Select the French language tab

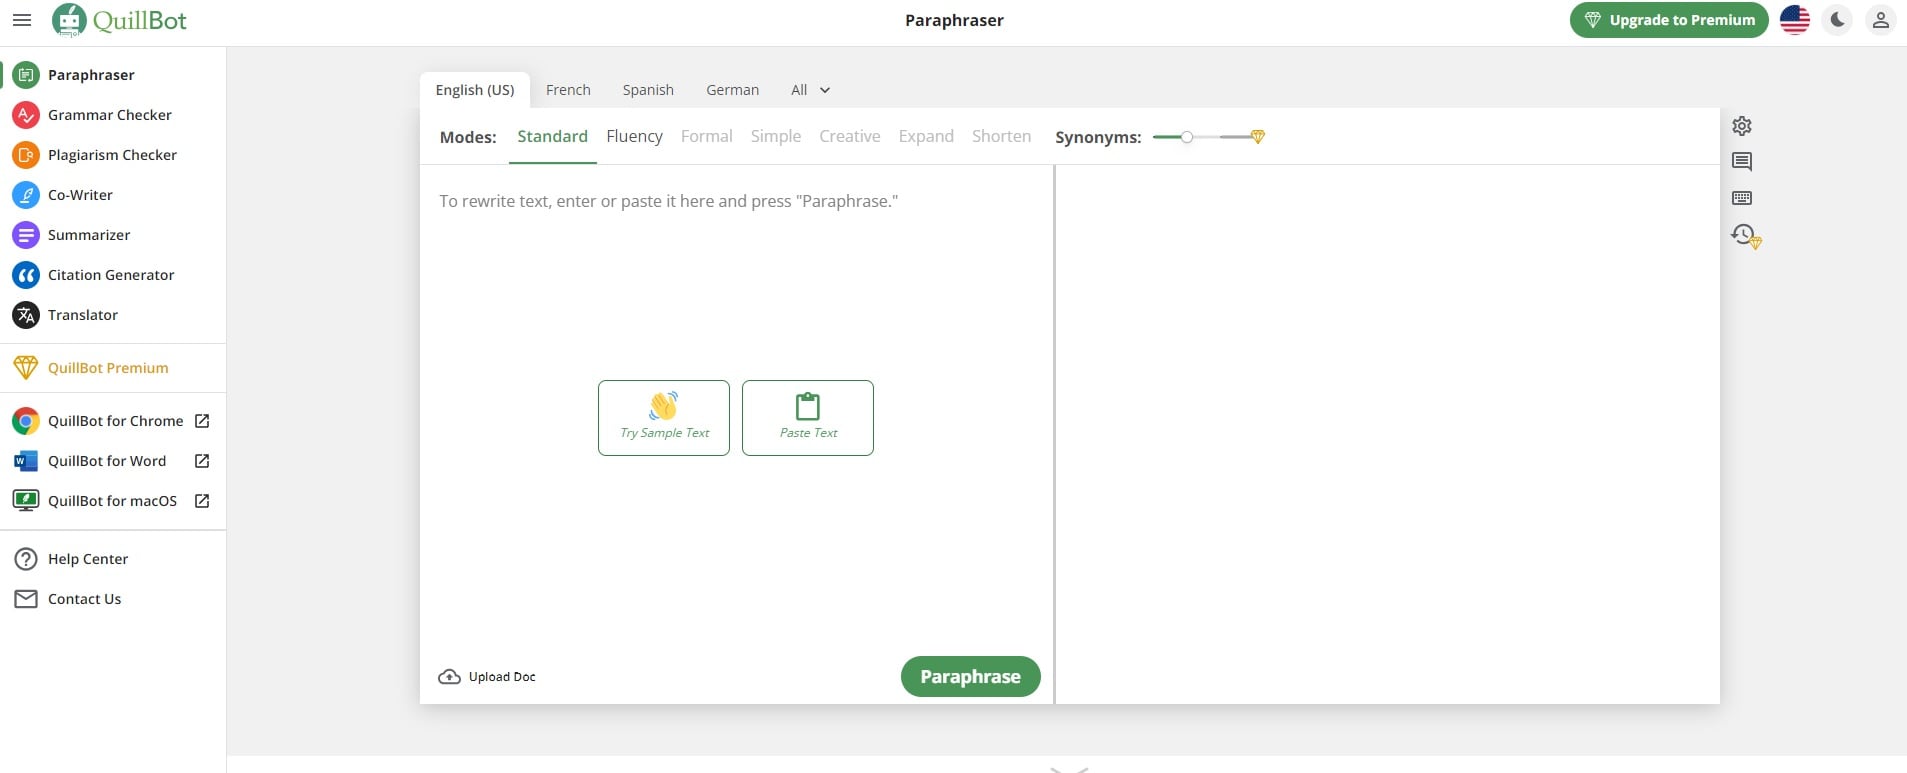point(568,90)
